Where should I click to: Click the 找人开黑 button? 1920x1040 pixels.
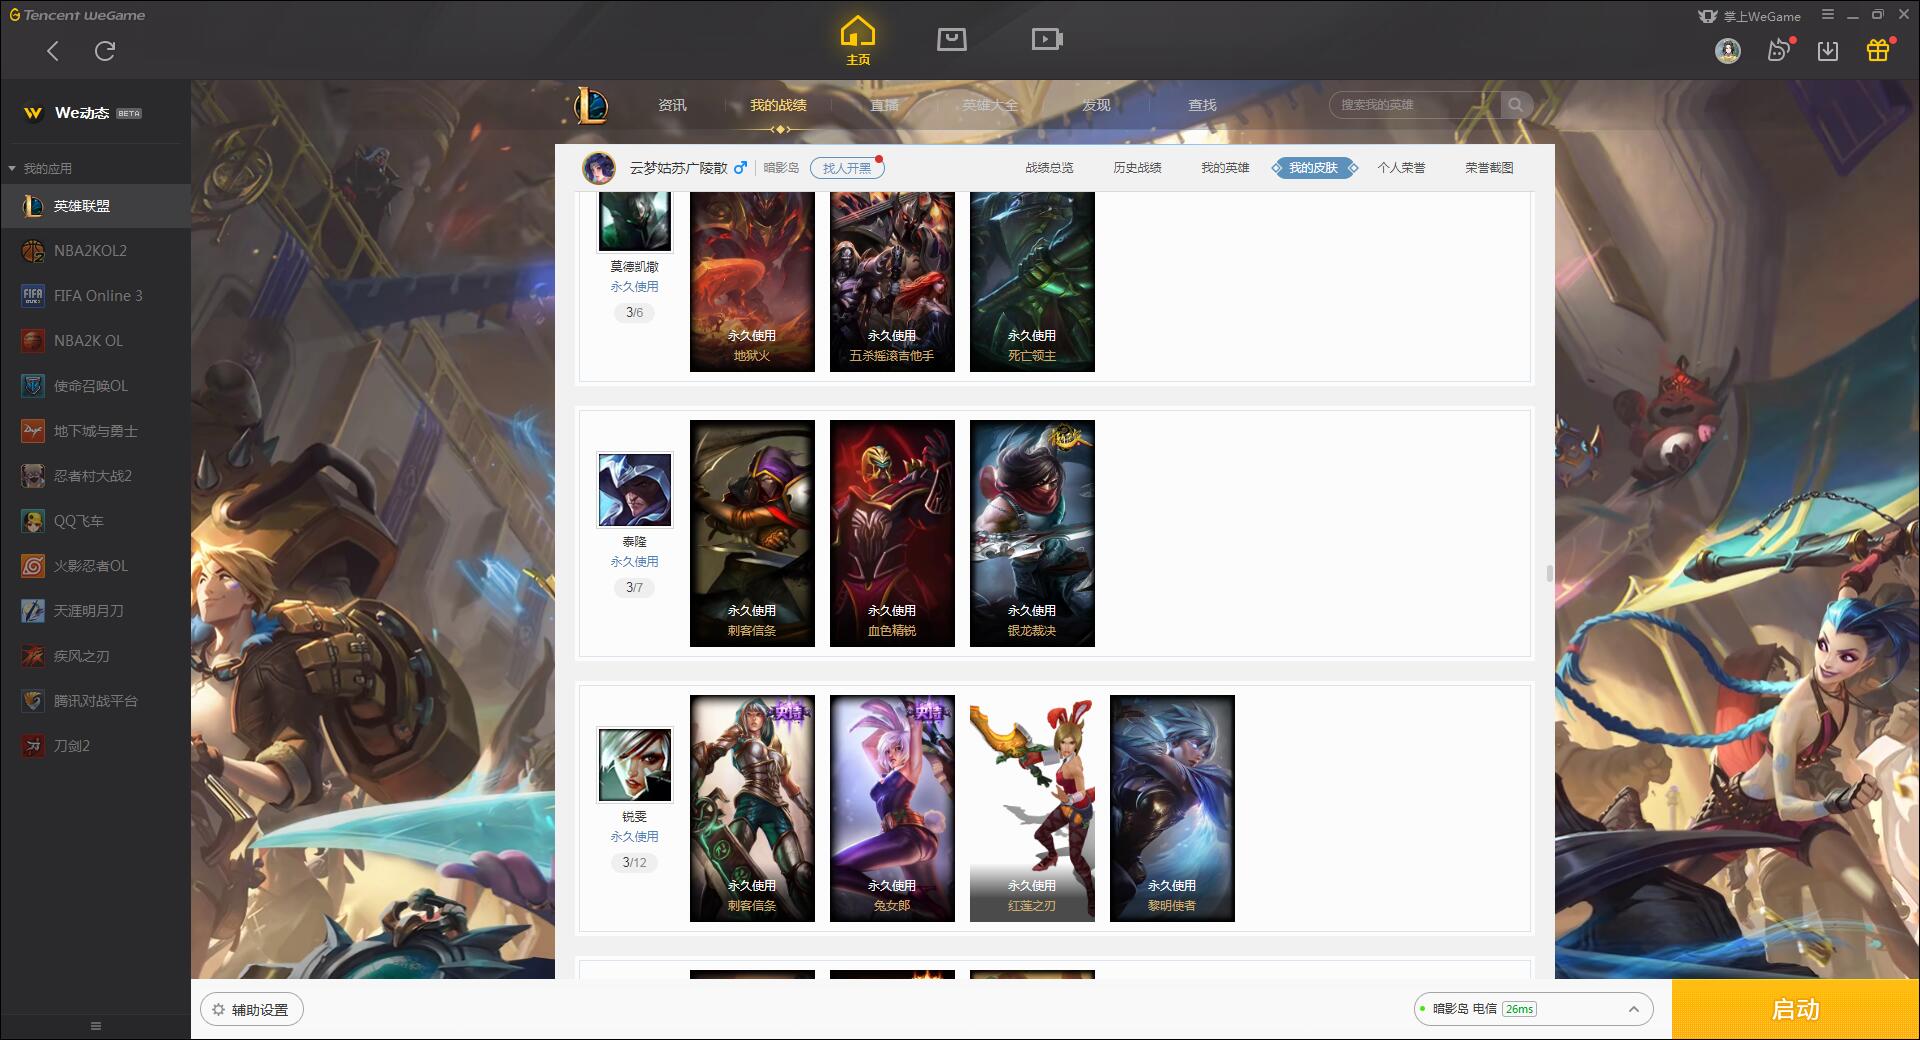click(x=846, y=168)
